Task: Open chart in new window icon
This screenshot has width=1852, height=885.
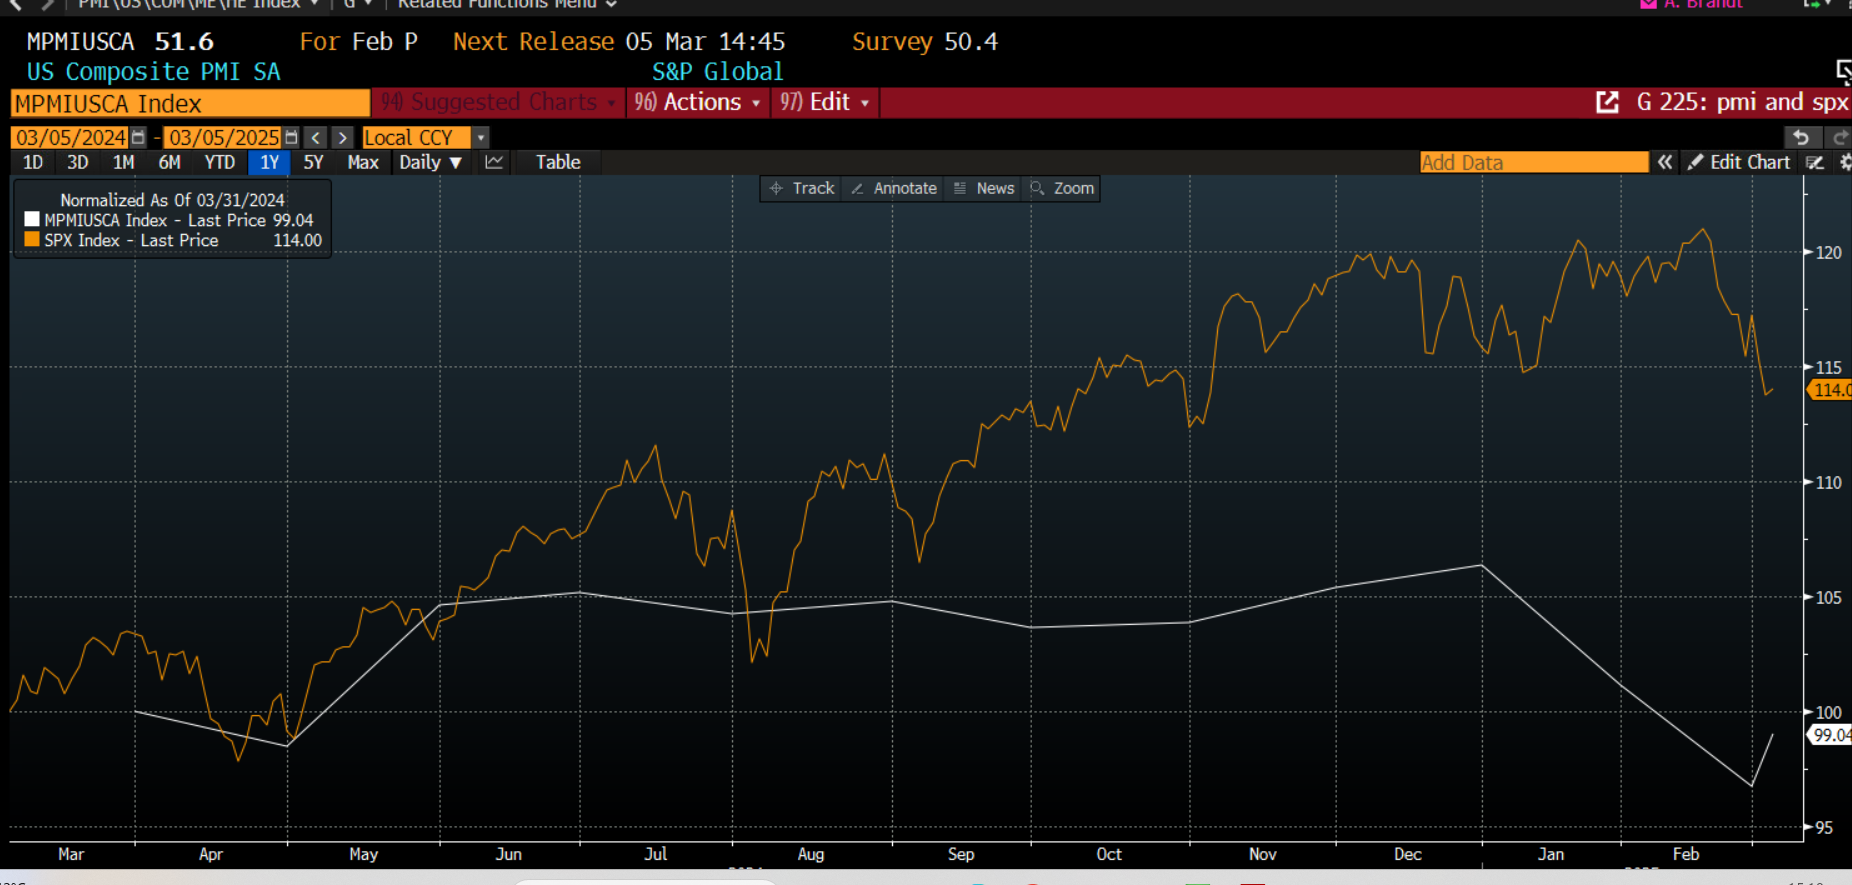Action: [1607, 102]
